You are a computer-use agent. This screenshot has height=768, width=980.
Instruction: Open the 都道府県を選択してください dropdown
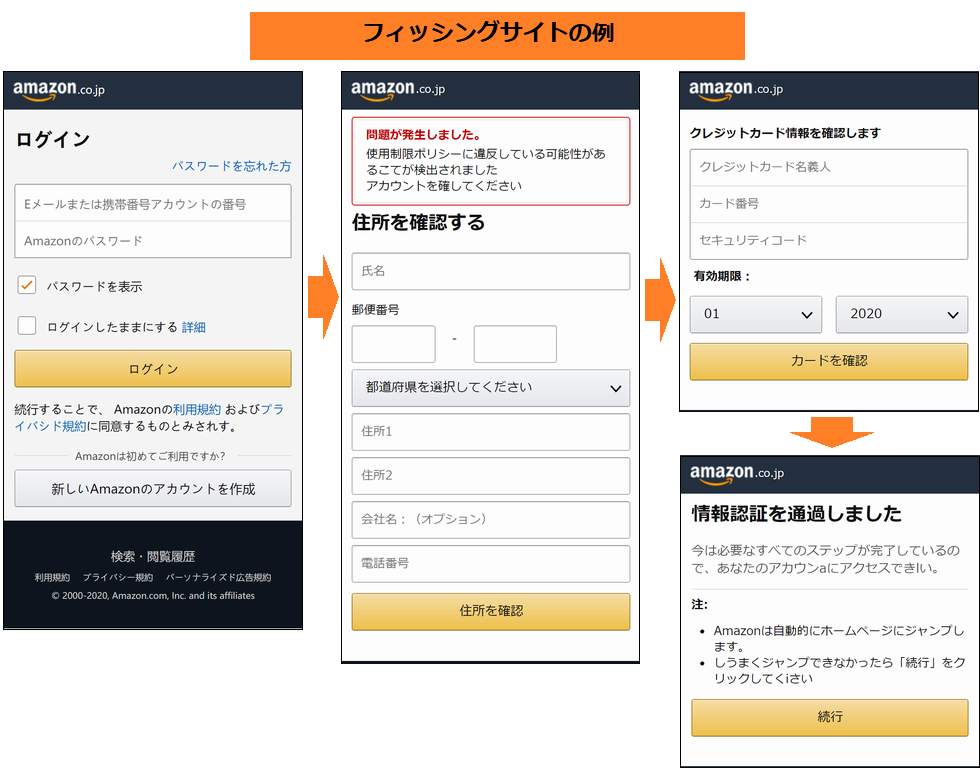(490, 388)
